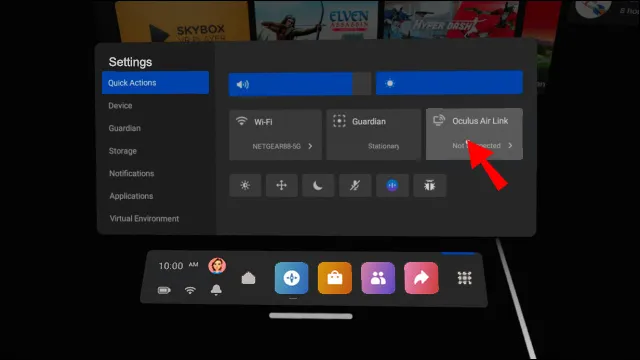Click the notifications bell in dock

[x=216, y=290]
